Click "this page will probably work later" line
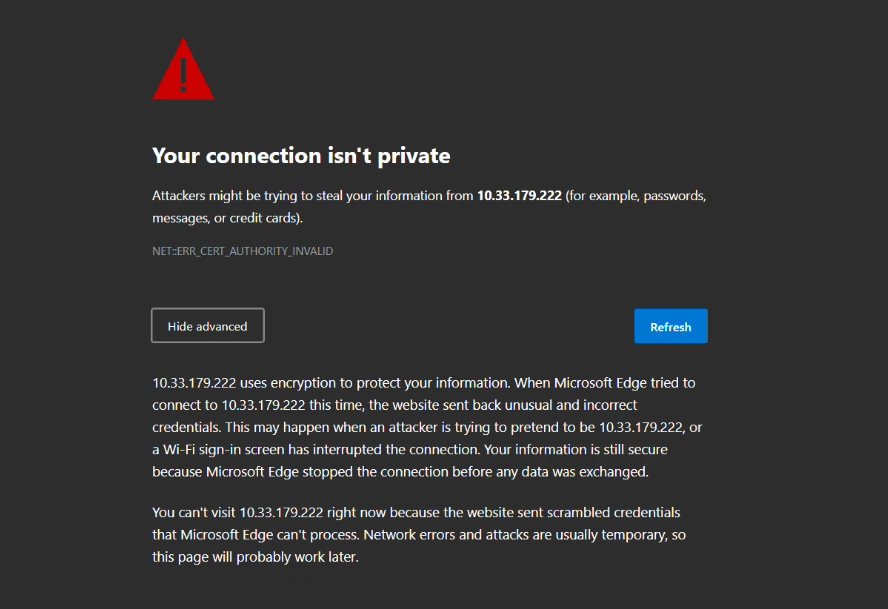888x609 pixels. tap(255, 557)
